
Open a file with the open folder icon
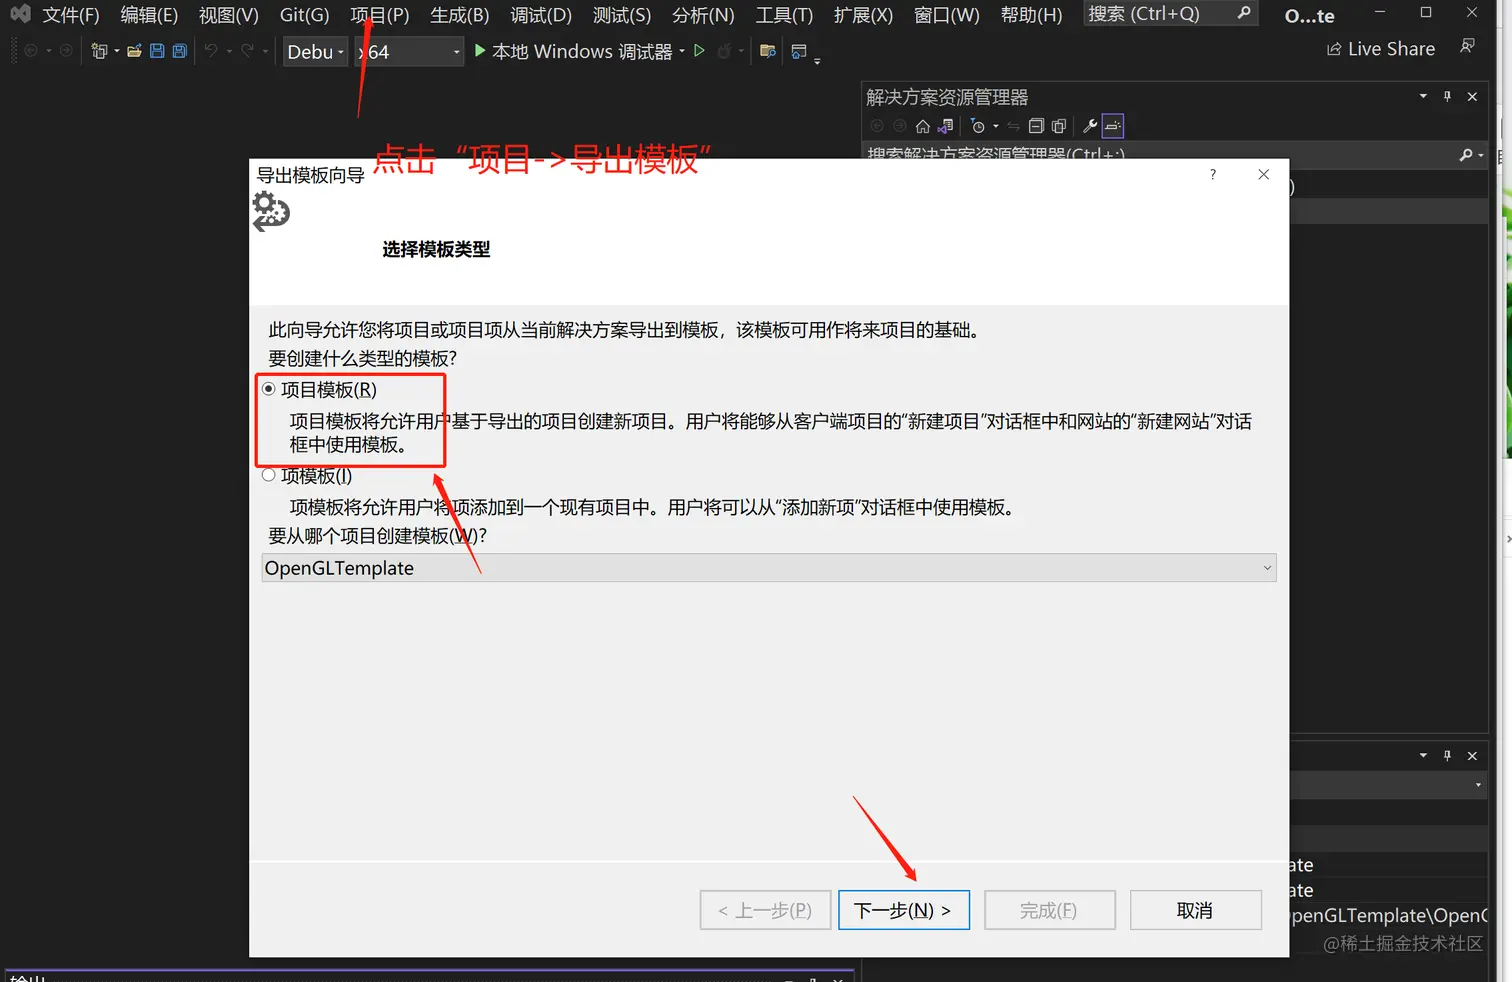point(134,50)
